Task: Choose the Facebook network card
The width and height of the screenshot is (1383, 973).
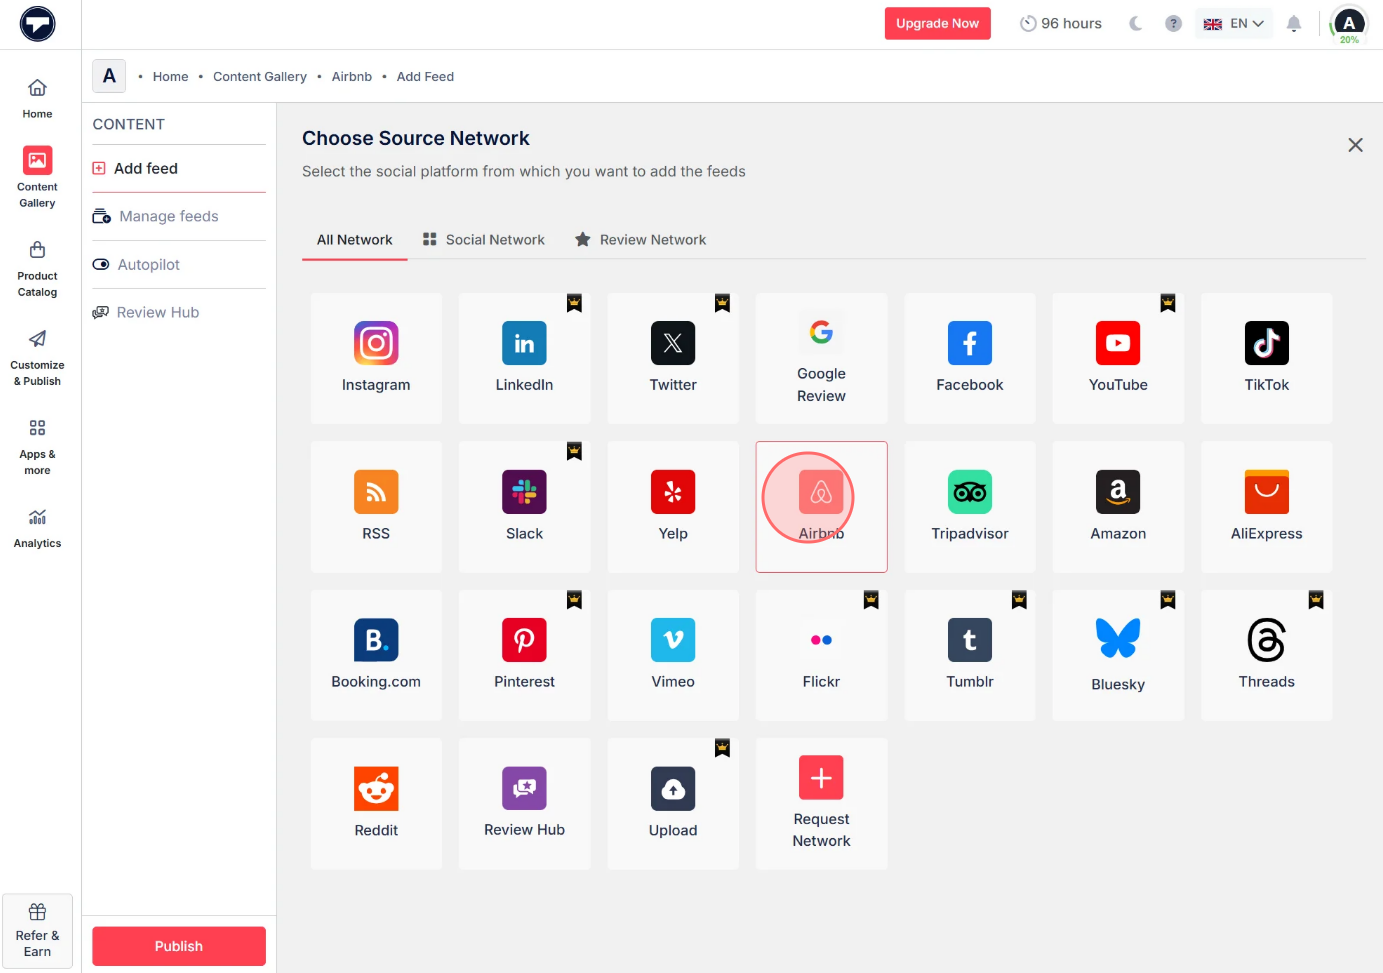Action: (x=970, y=358)
